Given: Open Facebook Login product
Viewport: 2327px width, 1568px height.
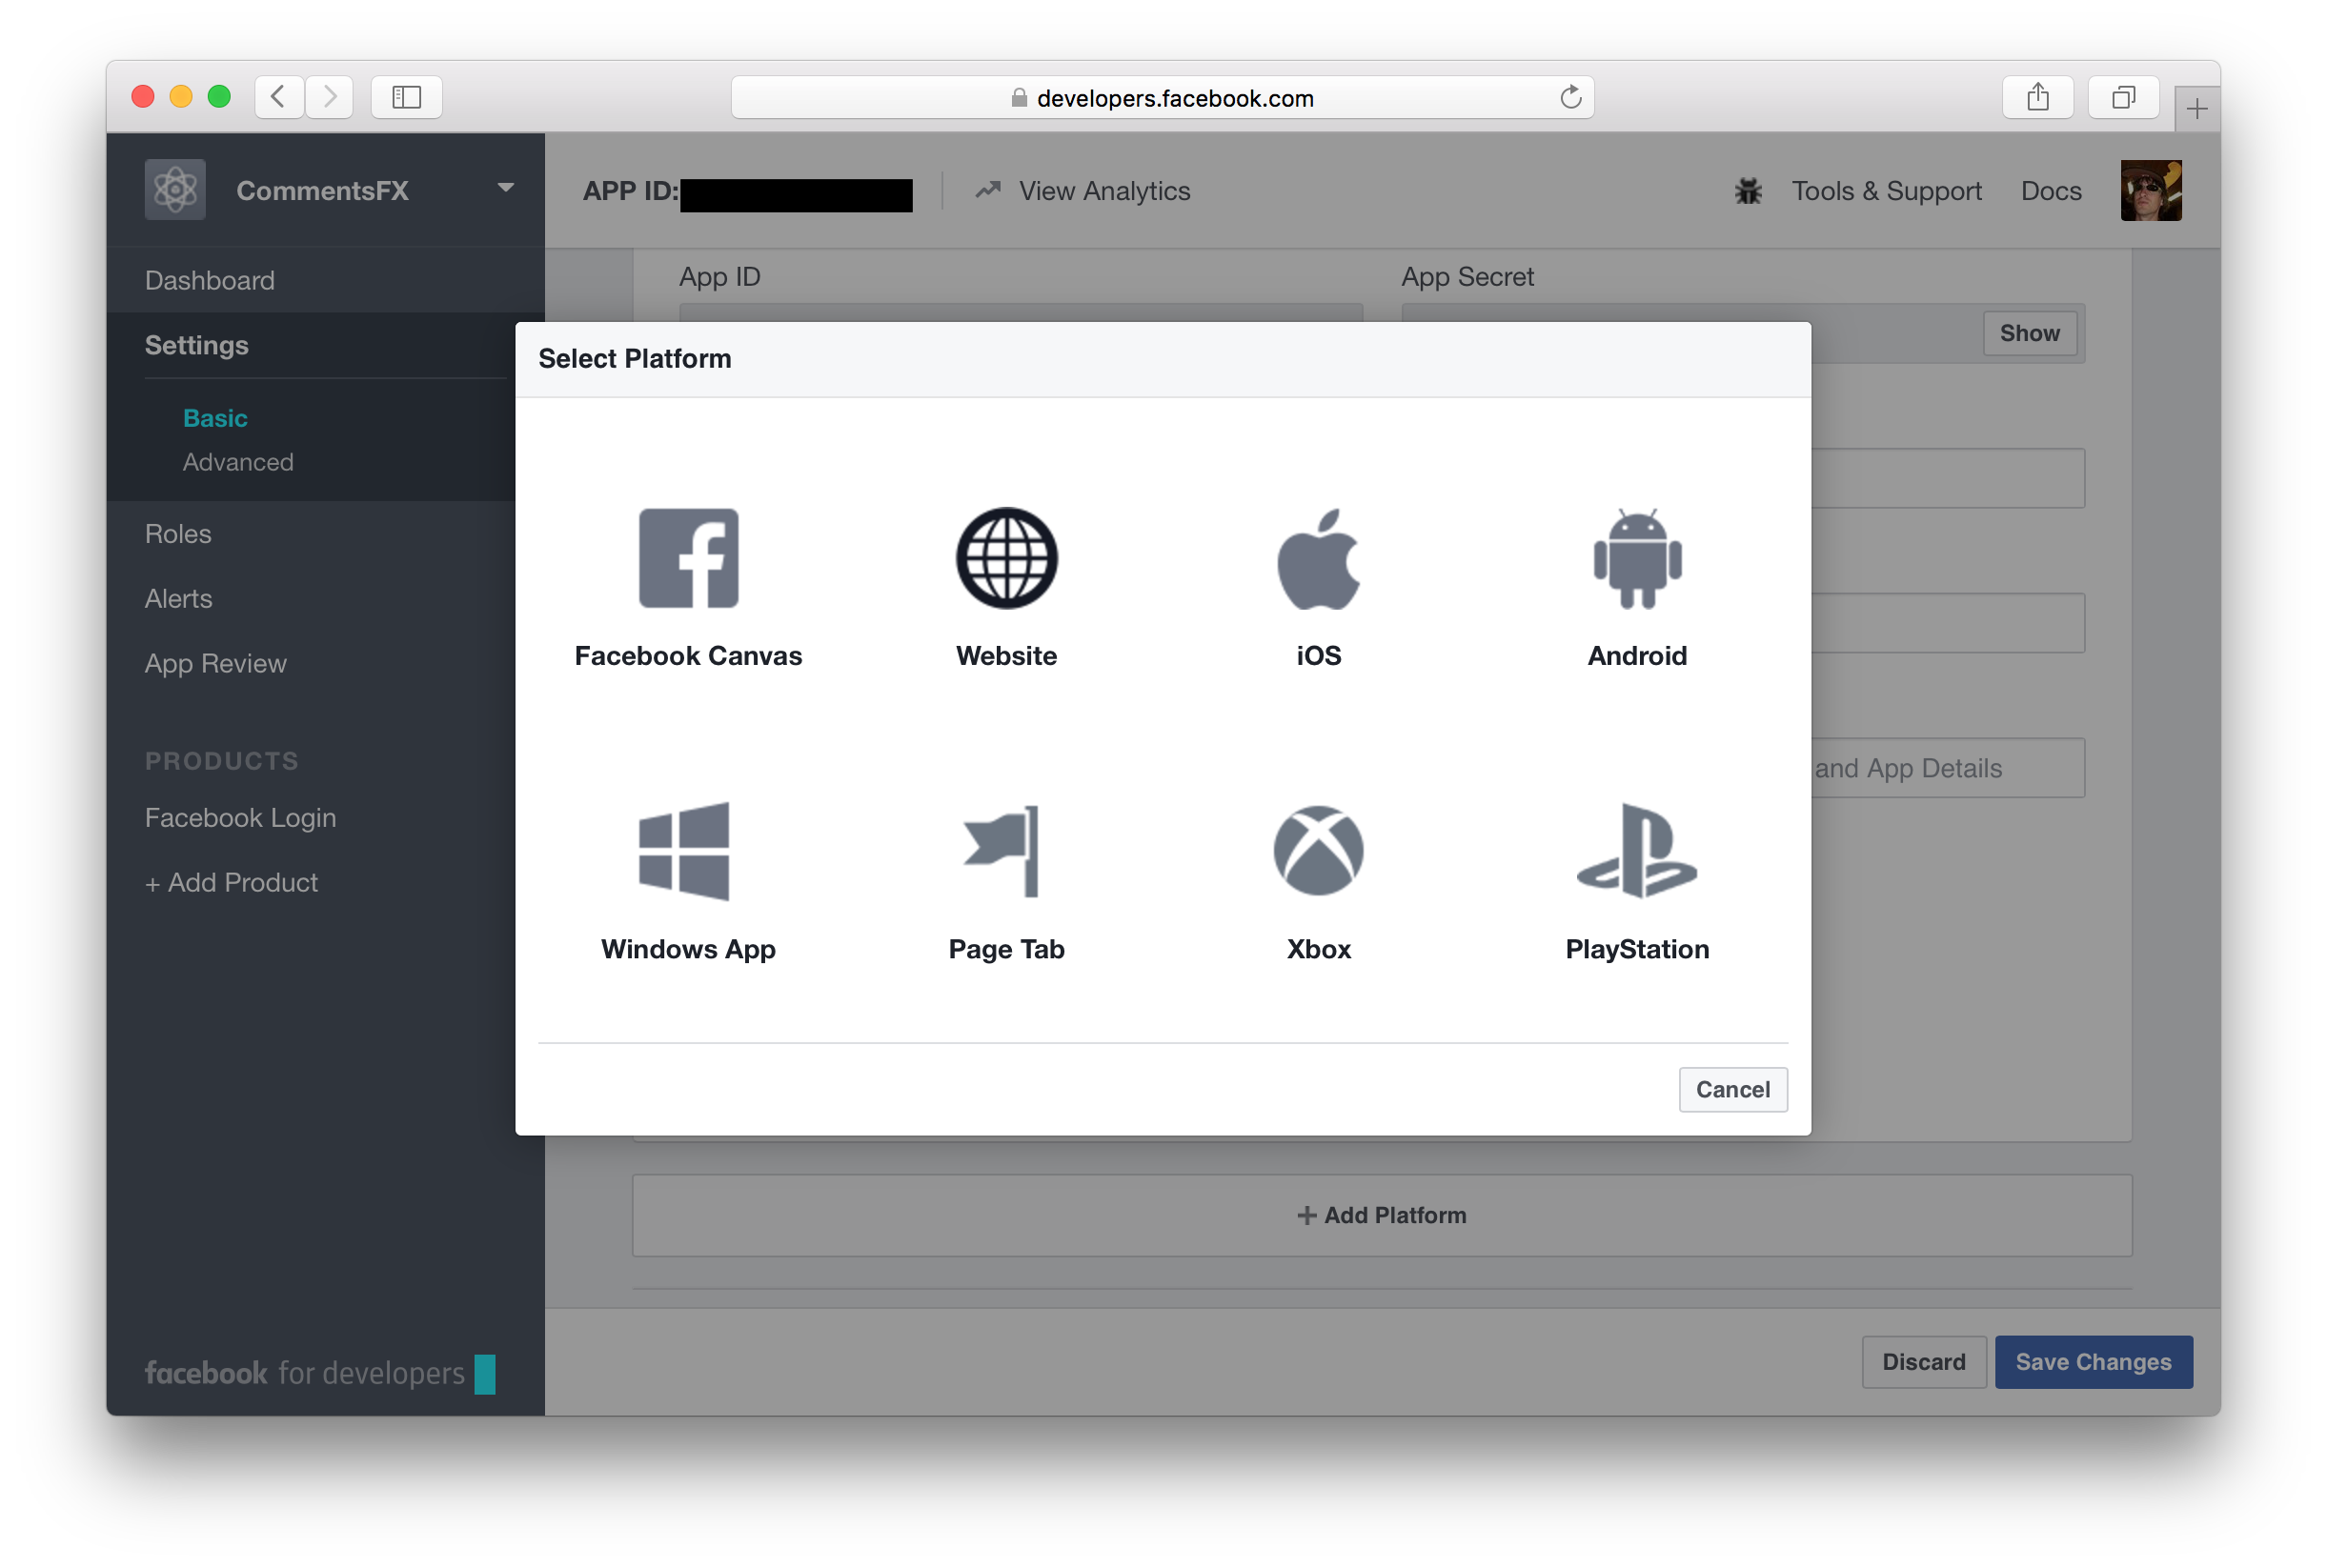Looking at the screenshot, I should [241, 818].
